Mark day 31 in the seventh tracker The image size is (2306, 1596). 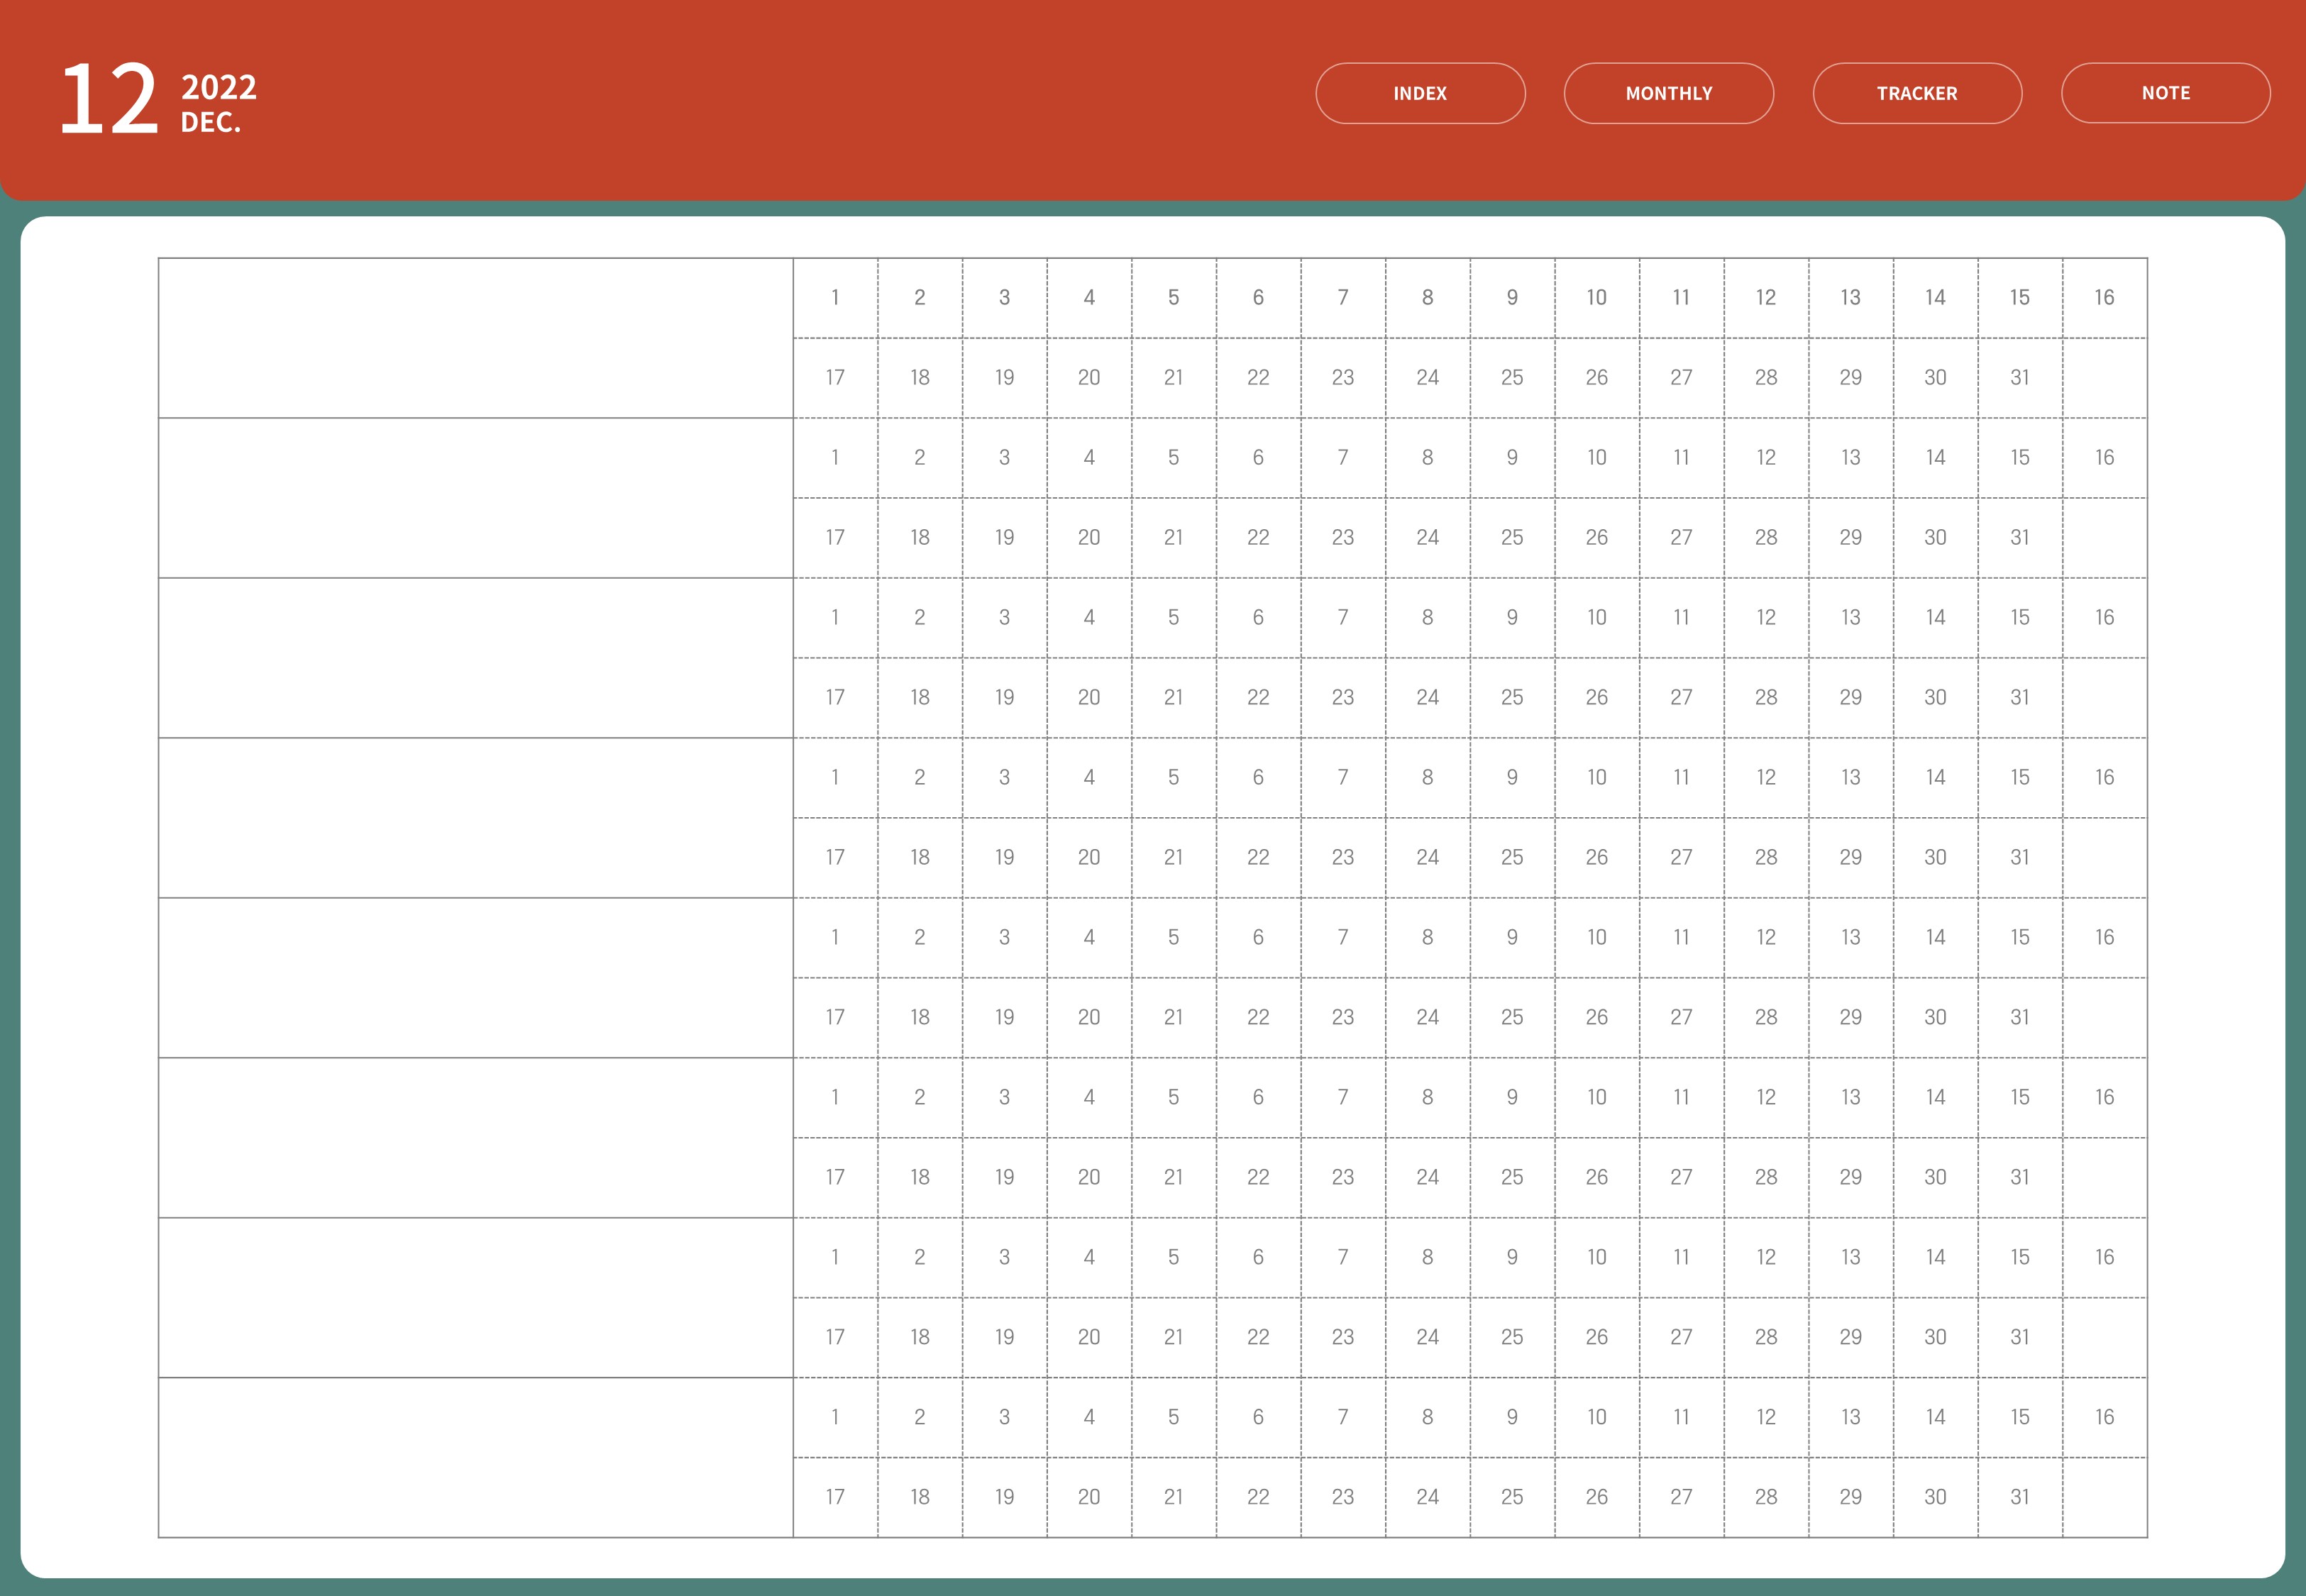point(2020,1338)
